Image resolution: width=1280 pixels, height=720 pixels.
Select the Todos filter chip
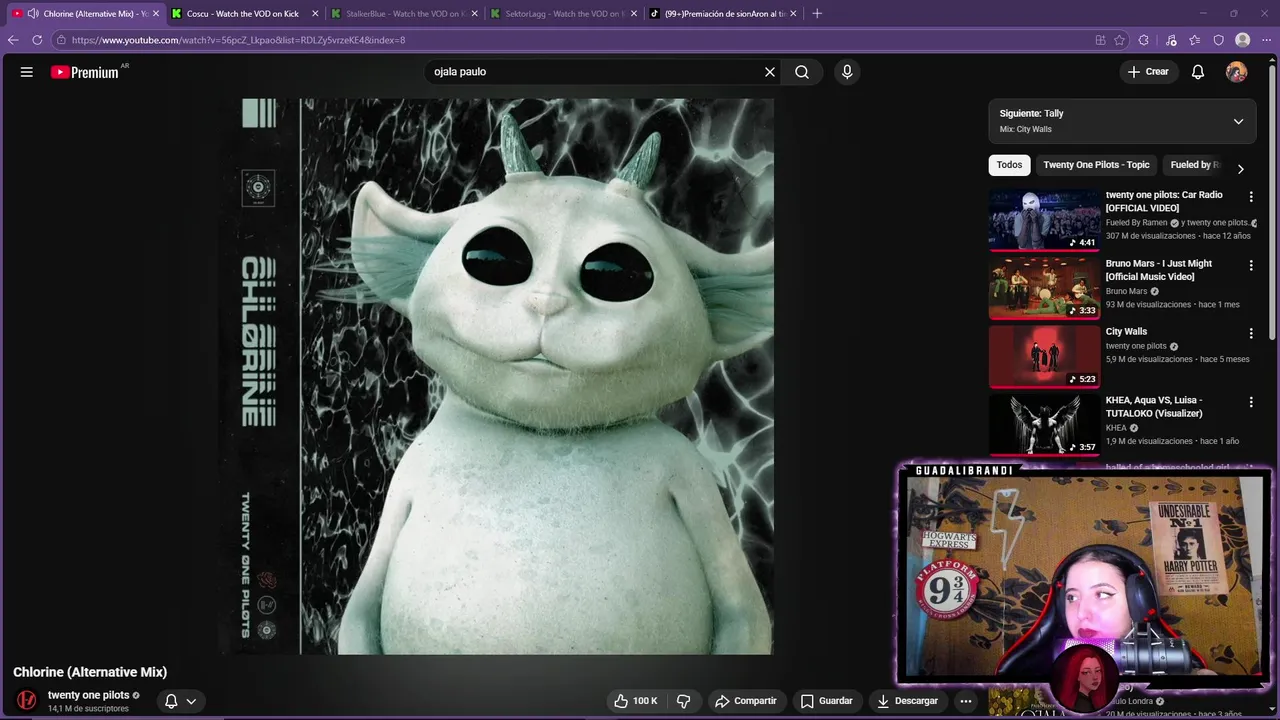1009,165
